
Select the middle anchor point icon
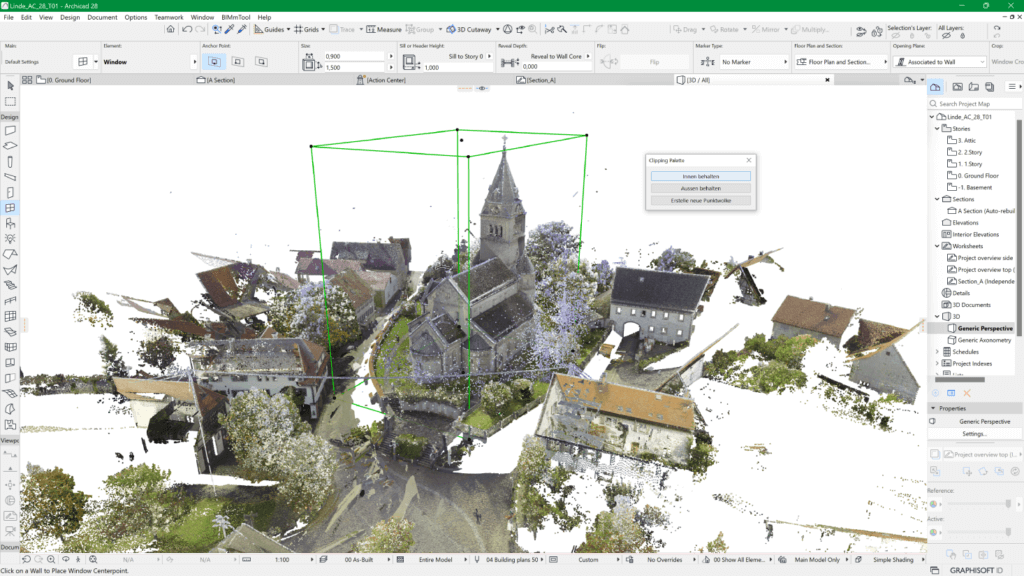tap(238, 61)
